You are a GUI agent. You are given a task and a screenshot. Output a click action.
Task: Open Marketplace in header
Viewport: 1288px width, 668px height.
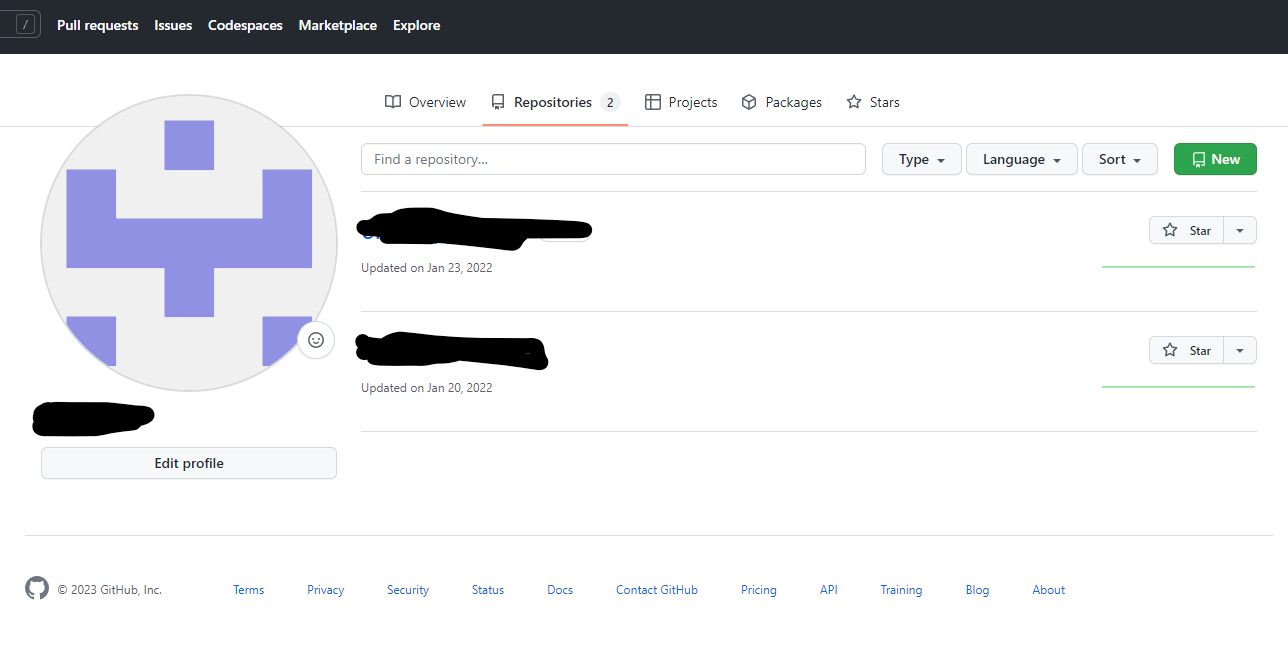coord(338,25)
